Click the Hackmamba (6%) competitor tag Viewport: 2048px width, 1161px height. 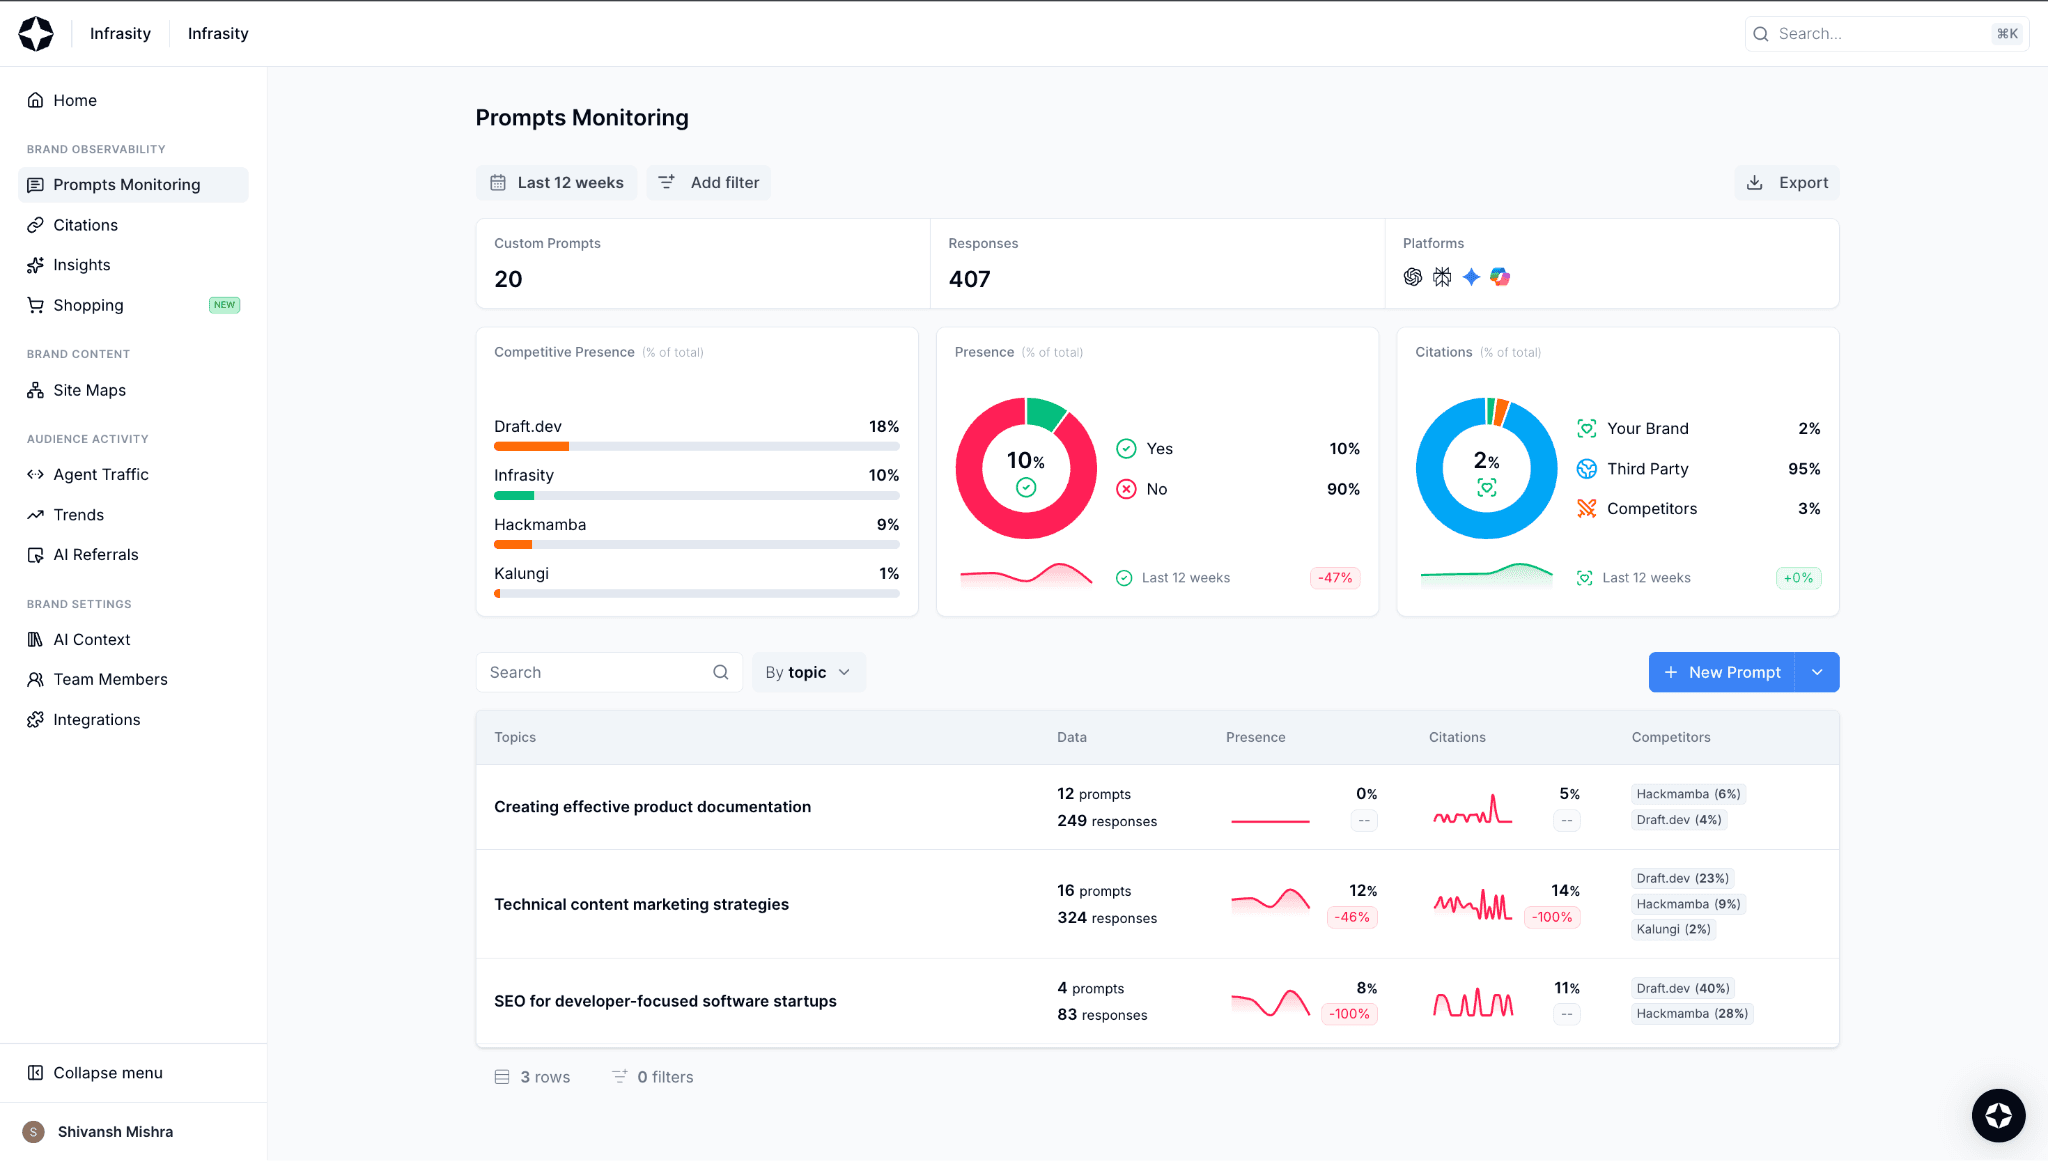[x=1689, y=794]
